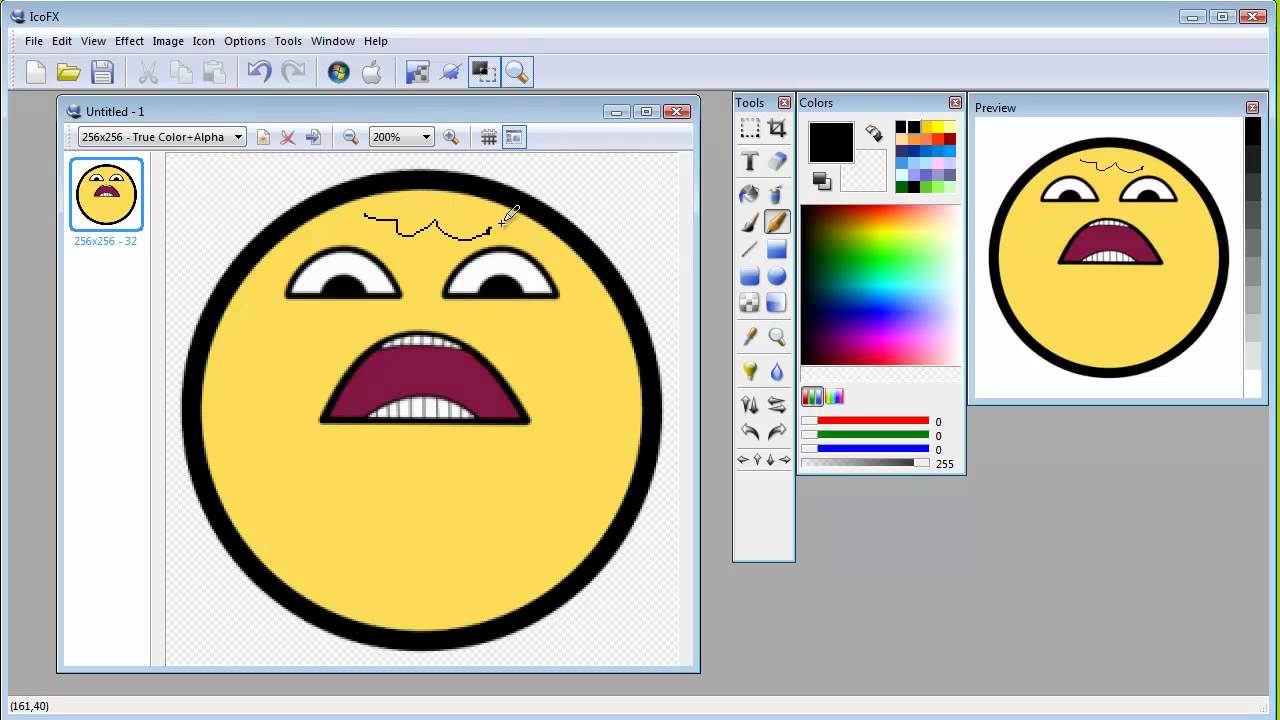This screenshot has height=720, width=1280.
Task: Choose the Text tool
Action: pyautogui.click(x=749, y=161)
